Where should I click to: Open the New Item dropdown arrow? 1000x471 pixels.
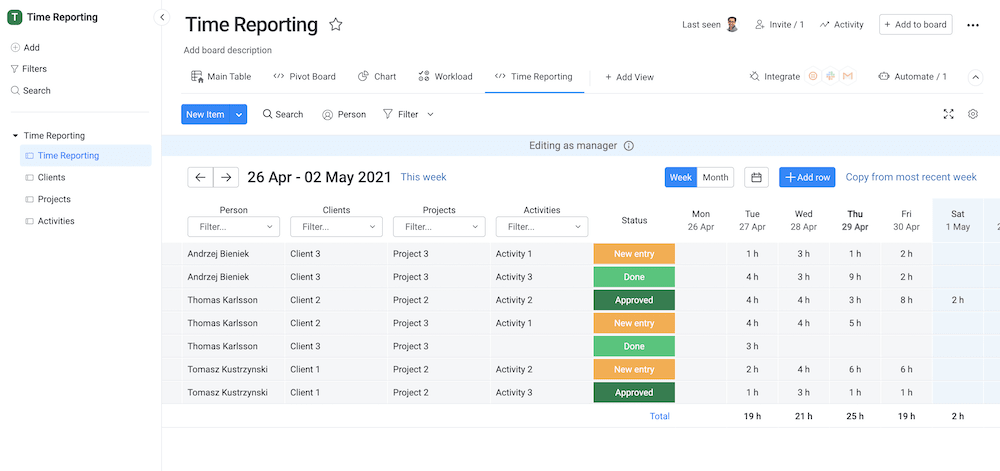[x=239, y=115]
